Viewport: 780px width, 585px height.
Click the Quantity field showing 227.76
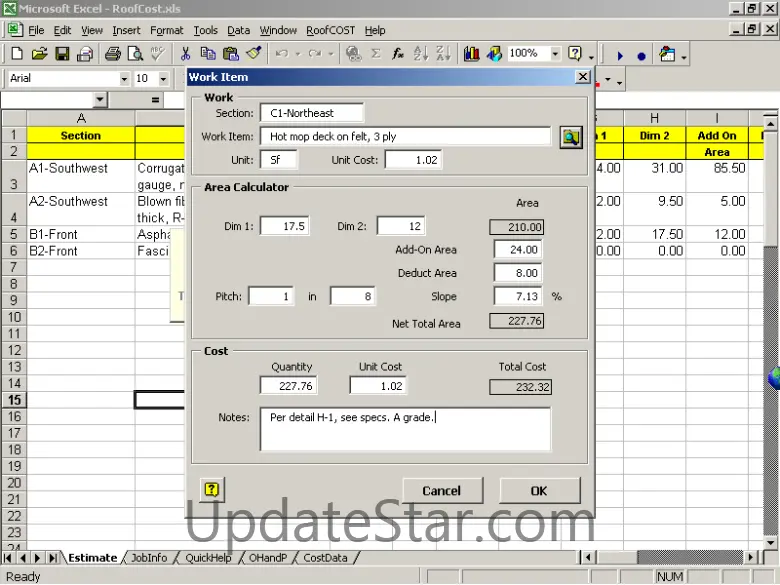coord(288,386)
